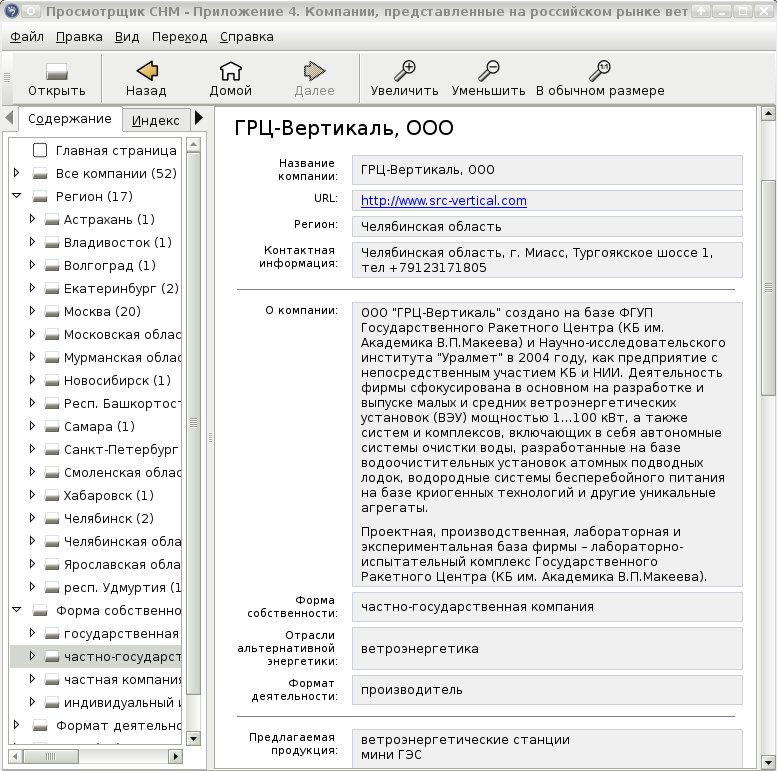Switch to the Индекс tab

point(156,120)
